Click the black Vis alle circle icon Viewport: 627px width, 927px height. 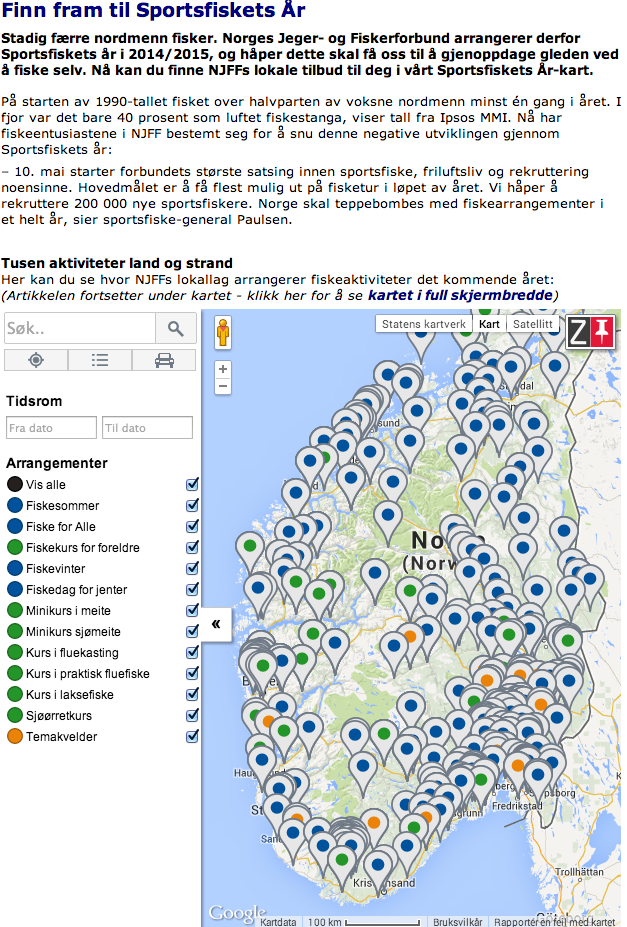[x=15, y=484]
